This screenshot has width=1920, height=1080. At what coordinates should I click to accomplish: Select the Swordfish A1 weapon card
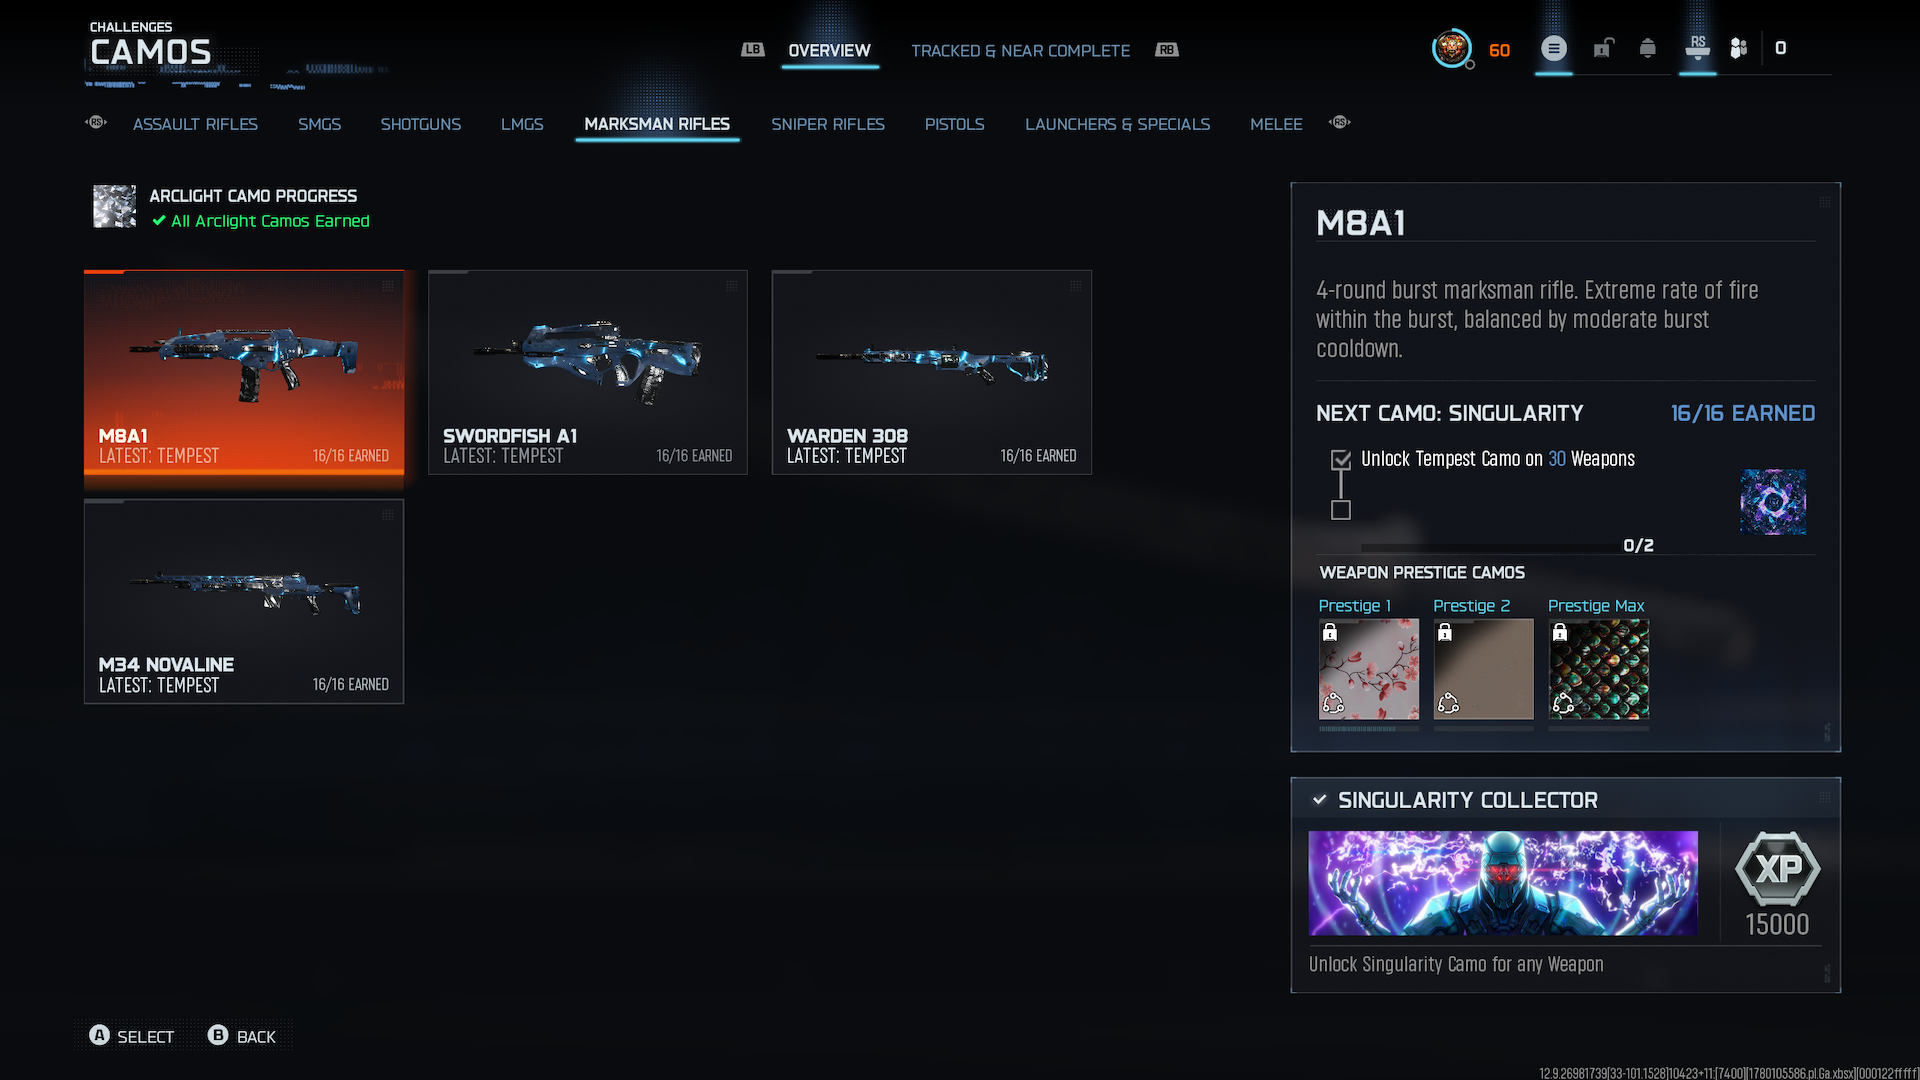(x=588, y=372)
